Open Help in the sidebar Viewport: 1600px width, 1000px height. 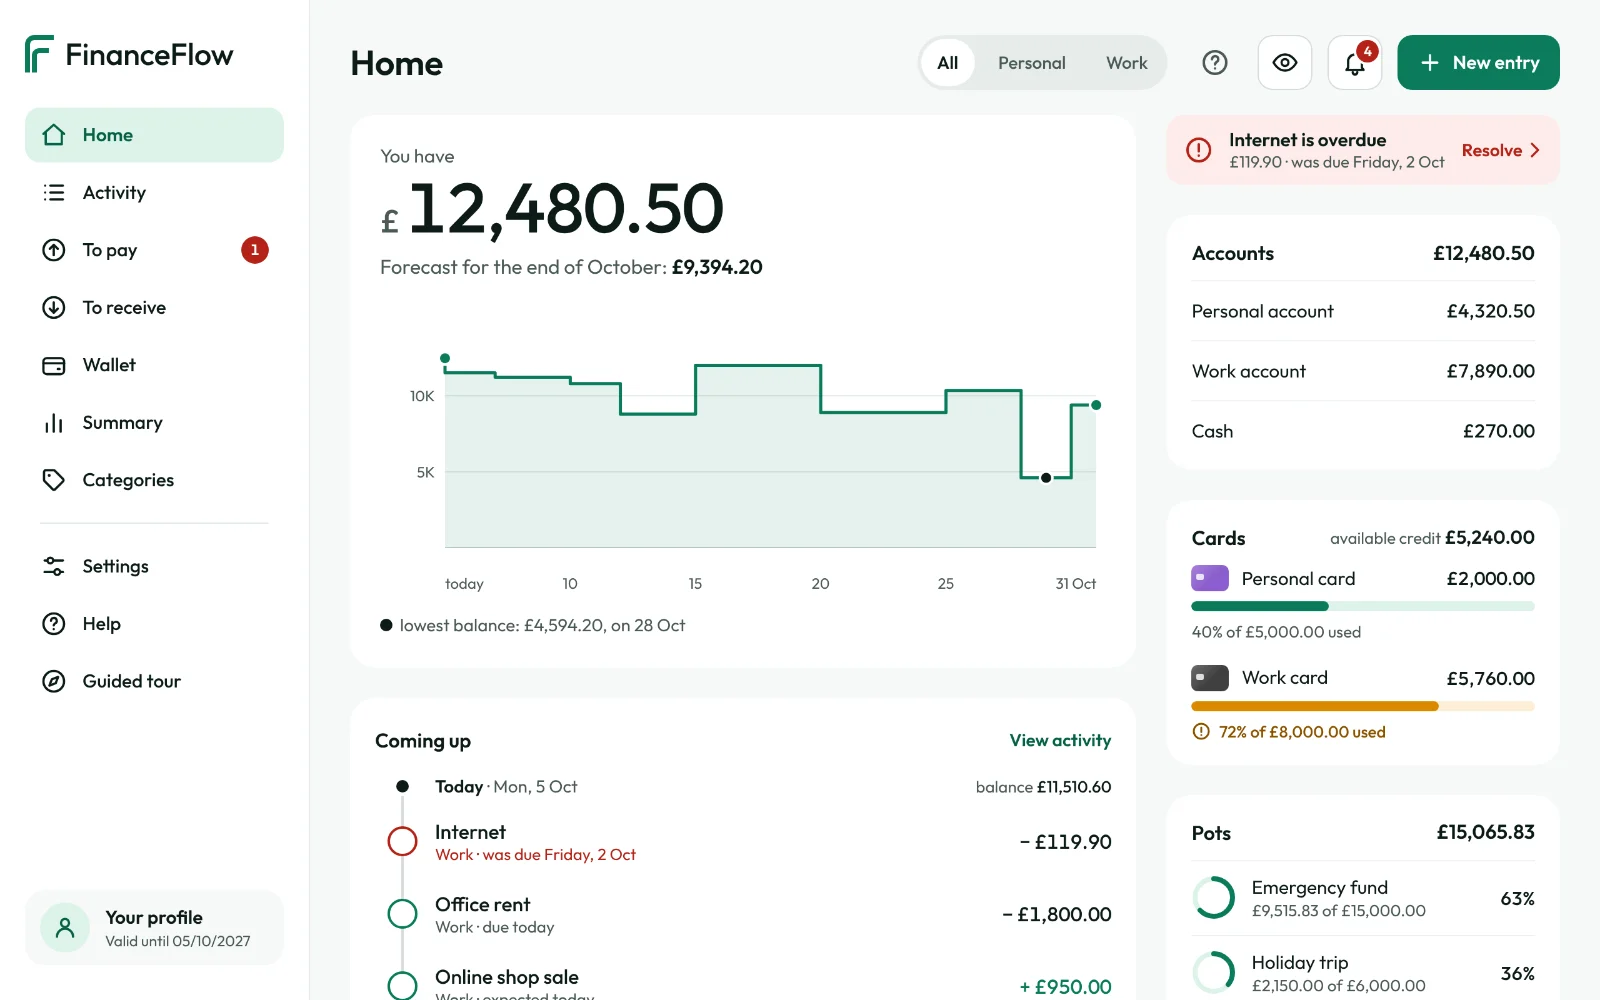(154, 624)
